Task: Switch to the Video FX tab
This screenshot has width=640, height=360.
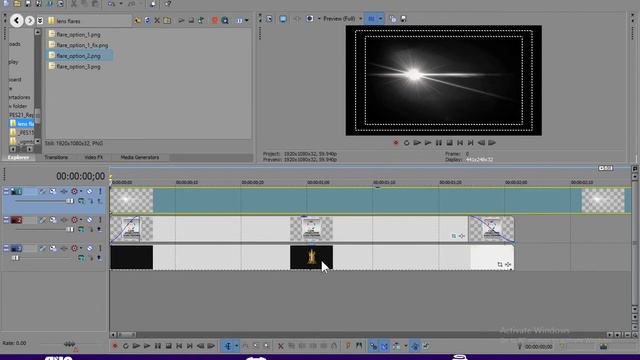Action: [93, 157]
